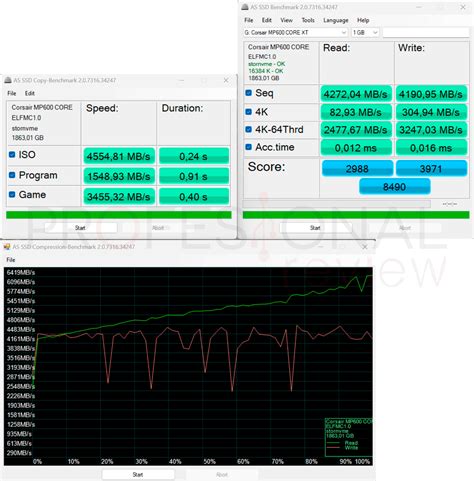Toggle the Seq test checkbox
Screen dimensions: 474x481
point(248,93)
